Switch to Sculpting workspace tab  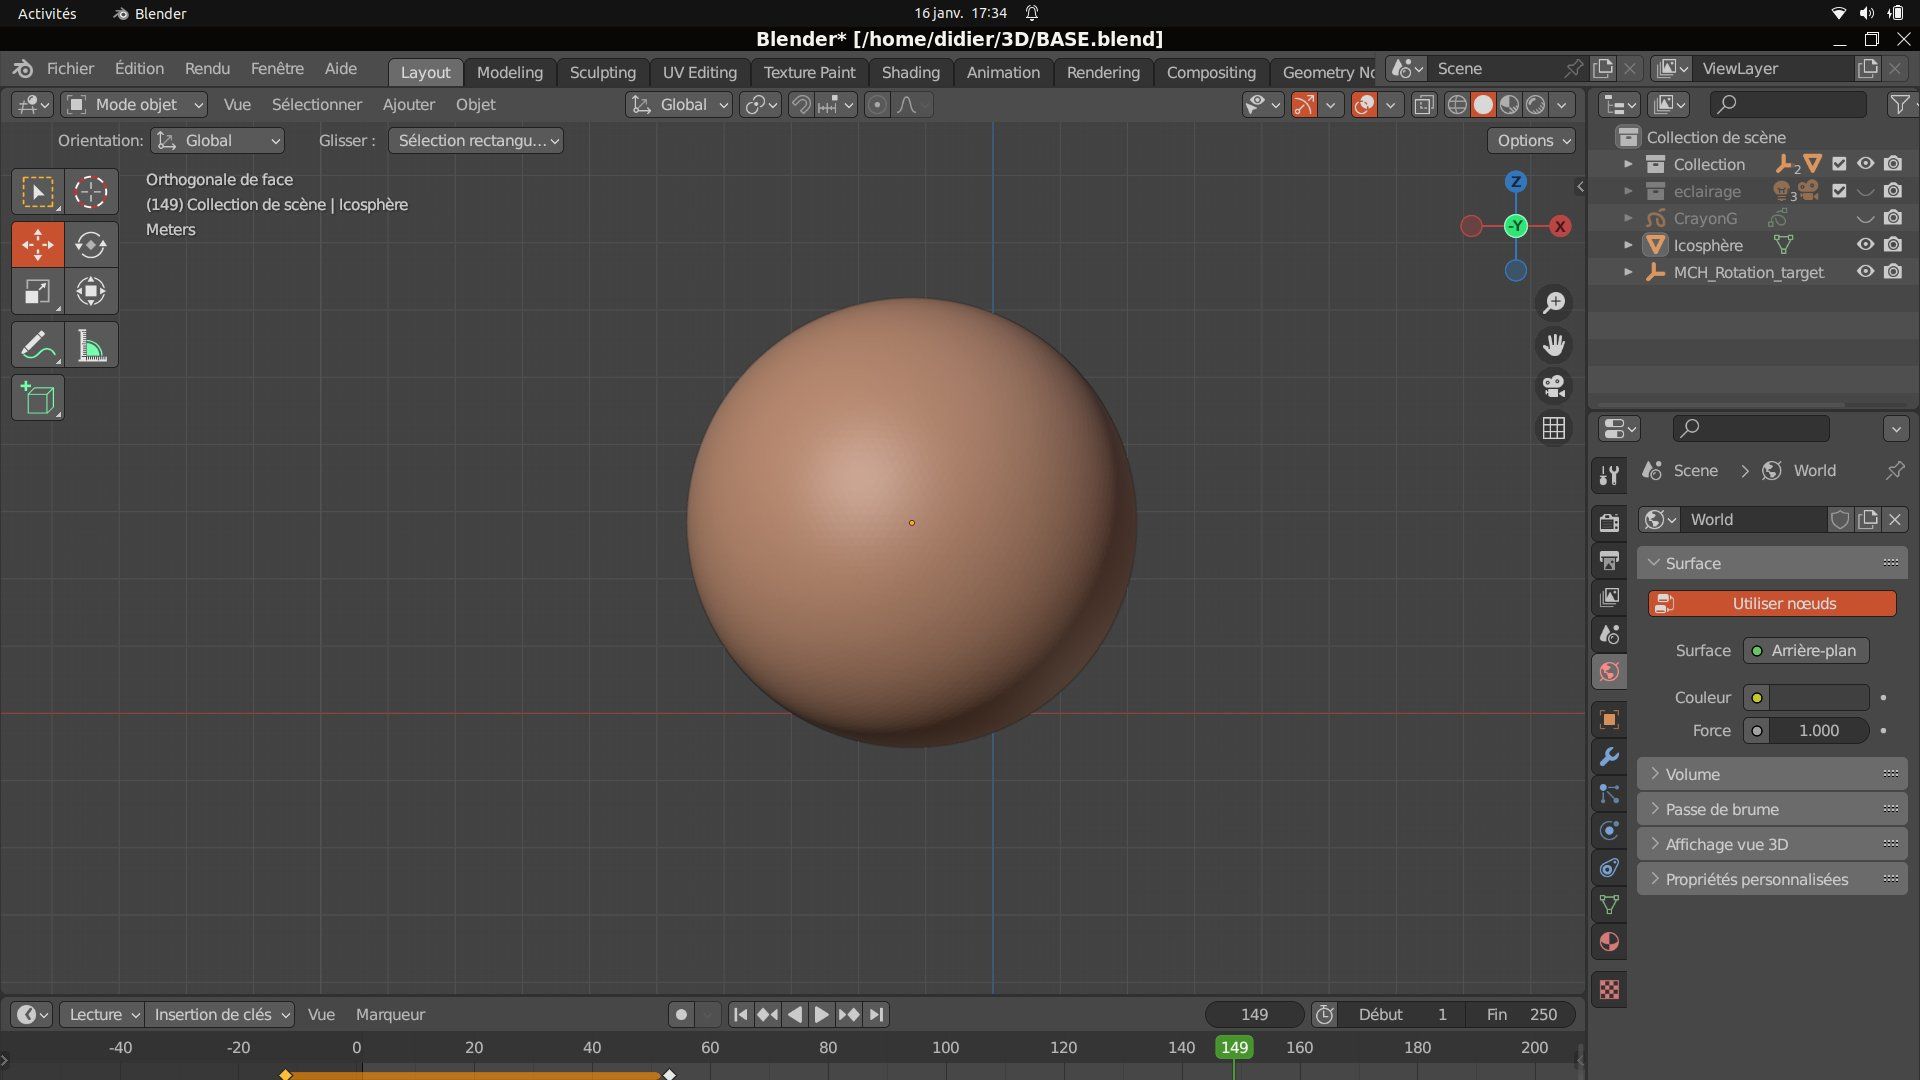(x=603, y=72)
